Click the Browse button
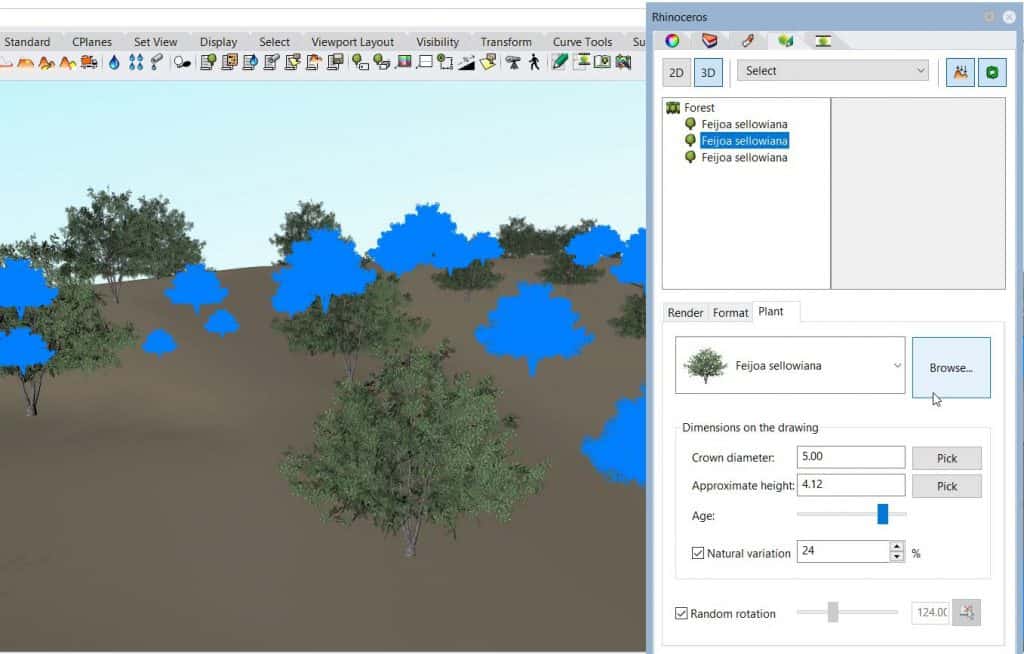 951,368
